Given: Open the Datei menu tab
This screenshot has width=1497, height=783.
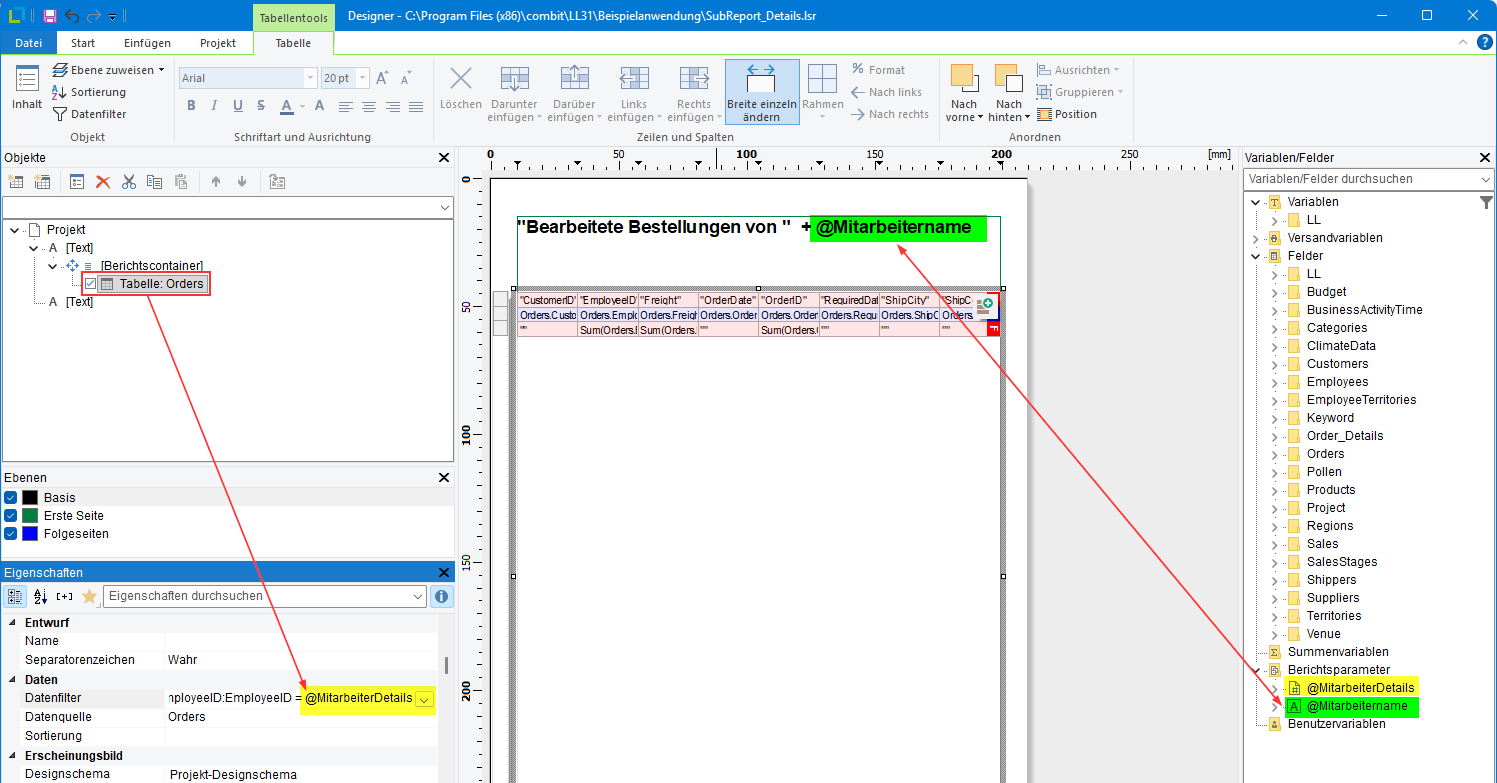Looking at the screenshot, I should tap(29, 43).
